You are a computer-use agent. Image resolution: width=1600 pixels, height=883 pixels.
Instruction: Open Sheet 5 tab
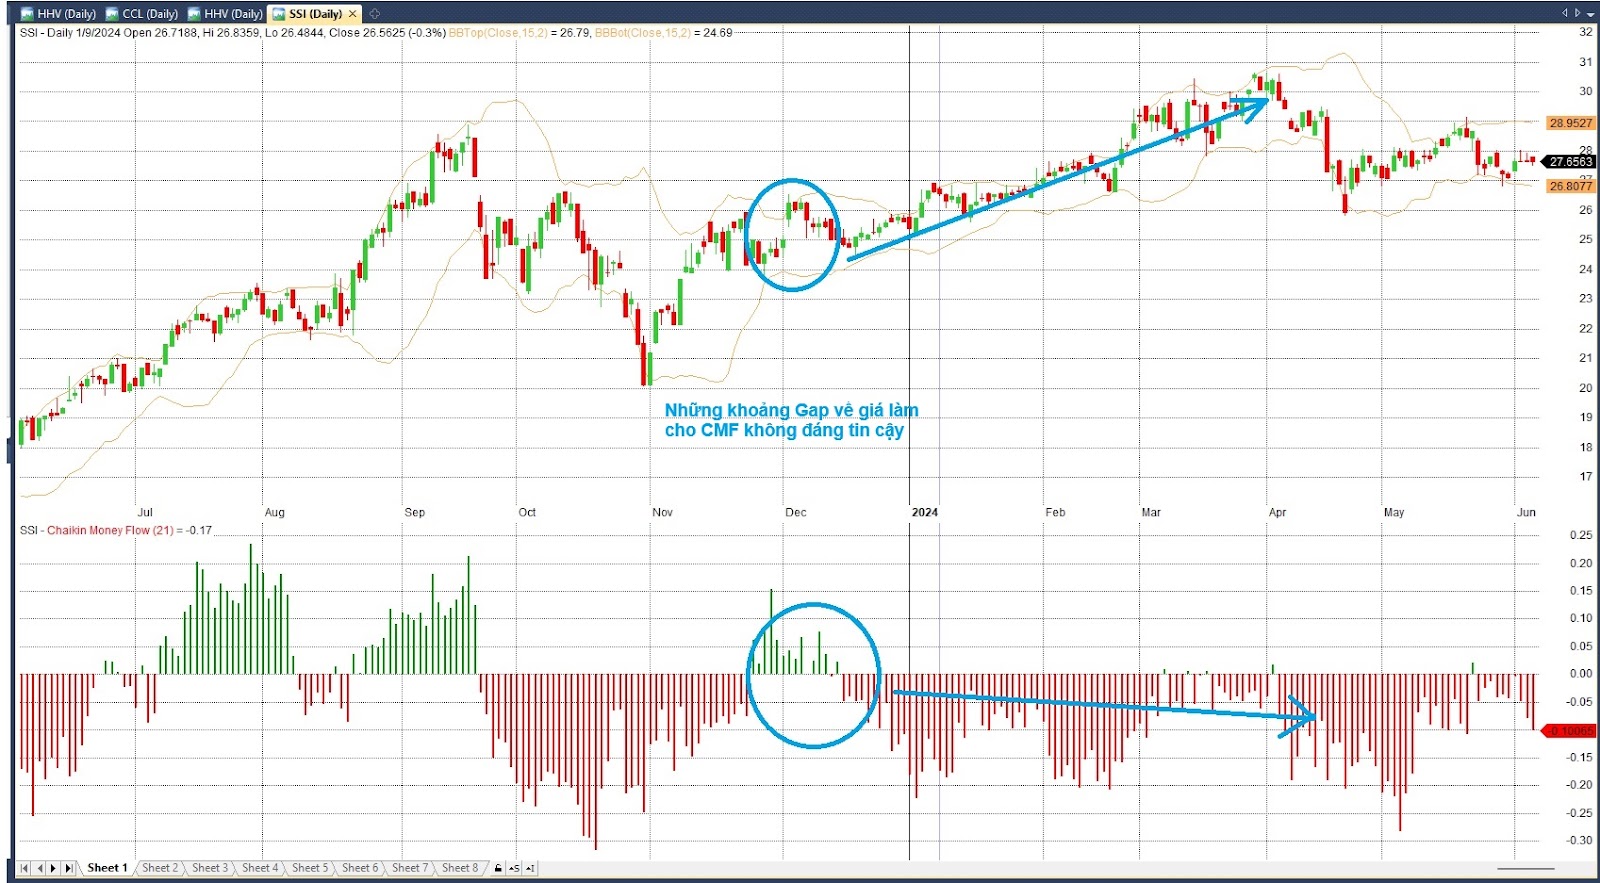(x=310, y=868)
